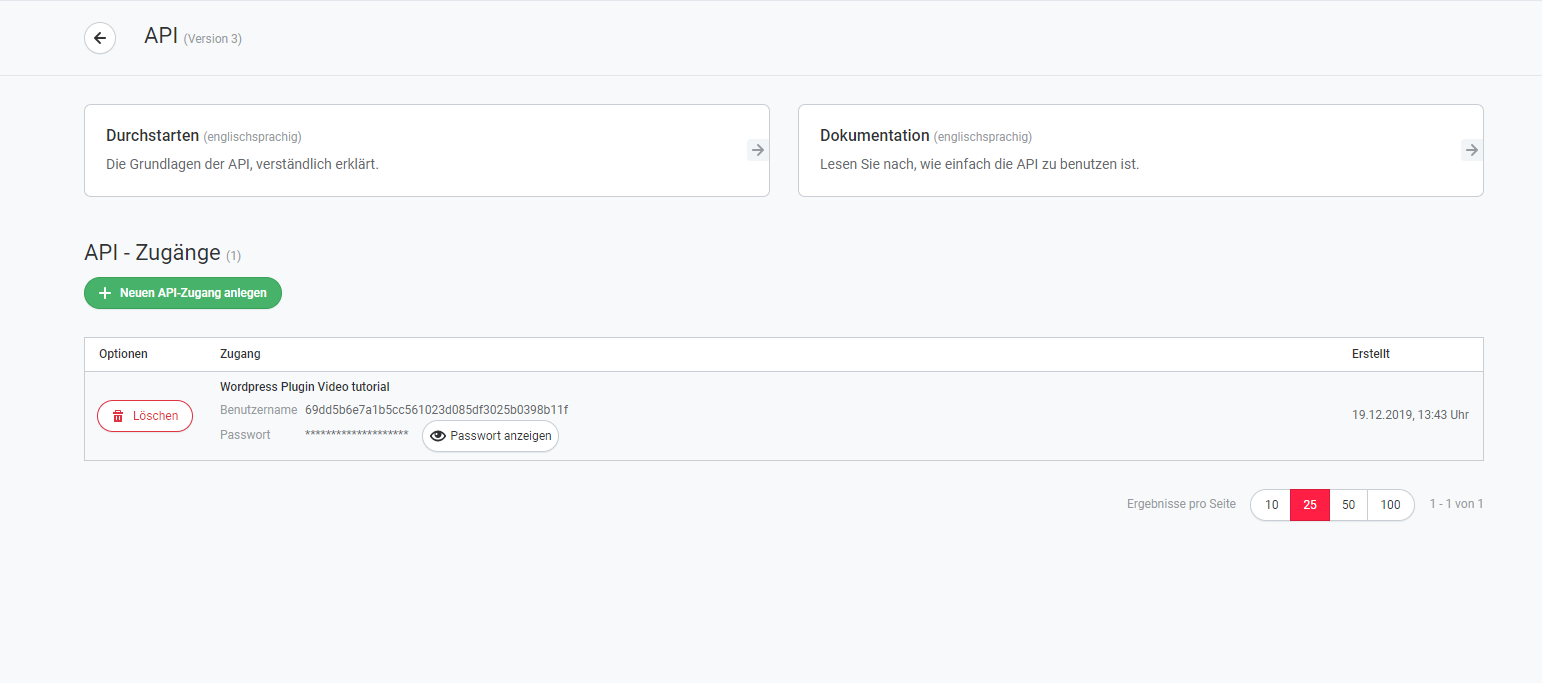
Task: Show the password with Passwort anzeigen
Action: tap(490, 436)
